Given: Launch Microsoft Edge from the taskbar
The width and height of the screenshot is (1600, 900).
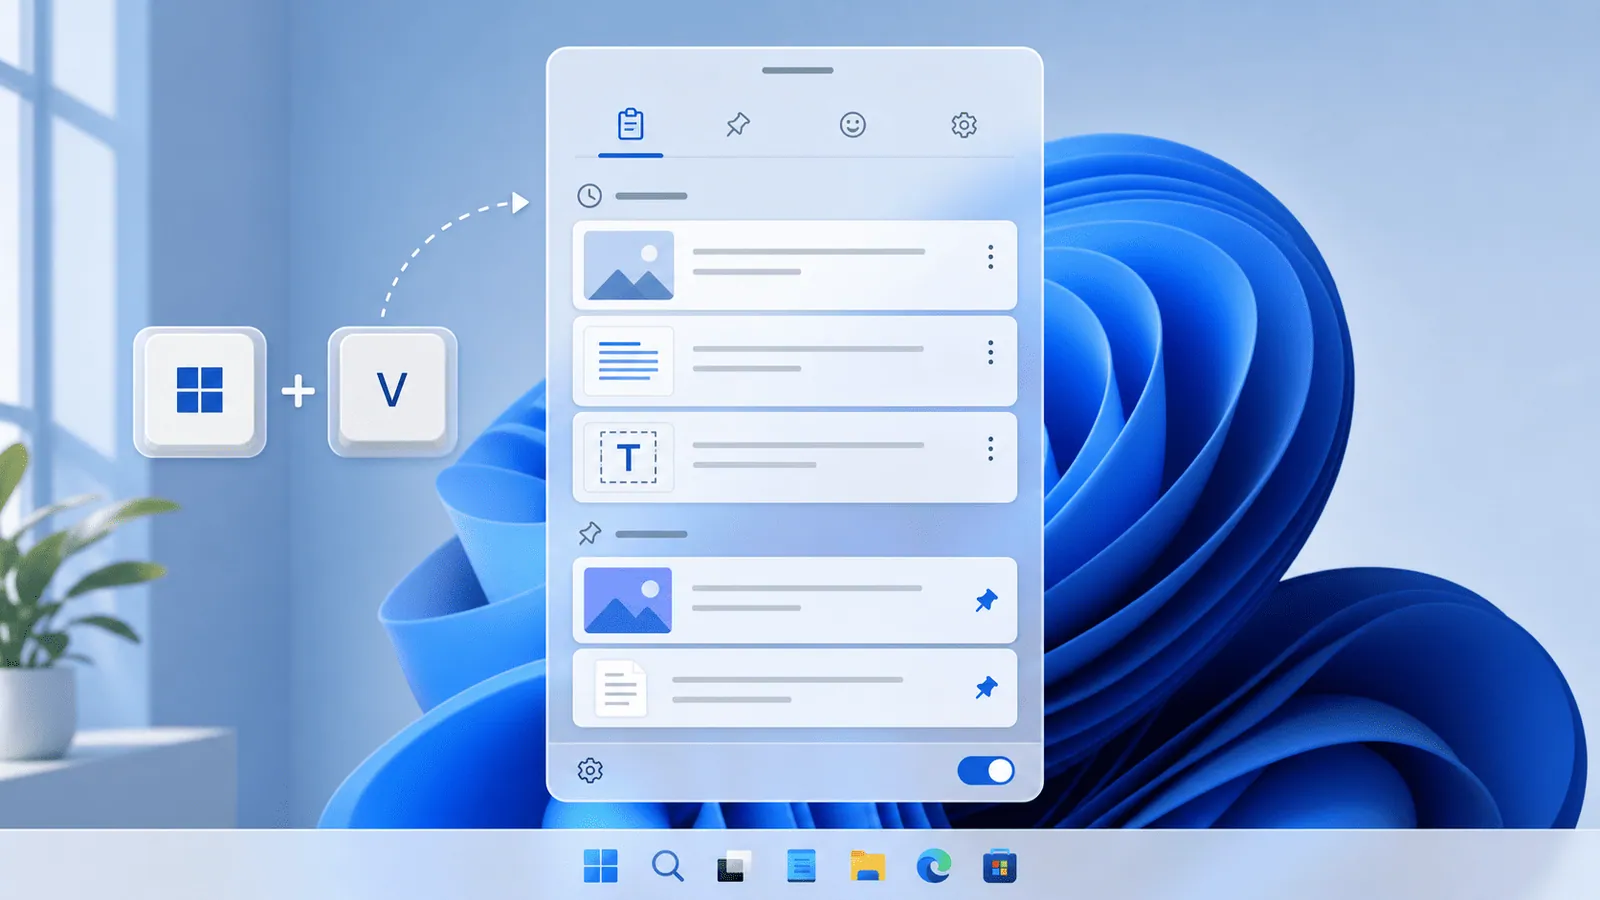Looking at the screenshot, I should coord(934,866).
